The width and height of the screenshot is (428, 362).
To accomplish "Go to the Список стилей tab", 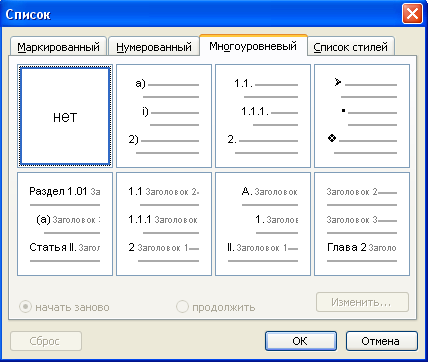I will [x=351, y=47].
